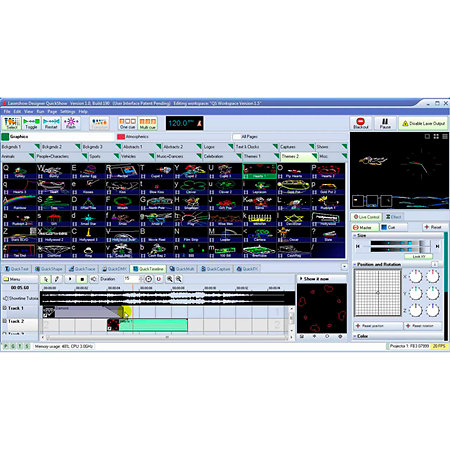Click the timeline Play button
Viewport: 450px width, 450px height.
[70, 279]
